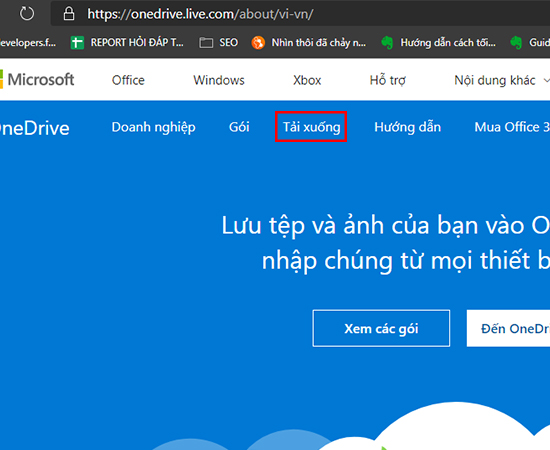Open the developers.f... bookmark
The image size is (550, 450).
[x=28, y=43]
